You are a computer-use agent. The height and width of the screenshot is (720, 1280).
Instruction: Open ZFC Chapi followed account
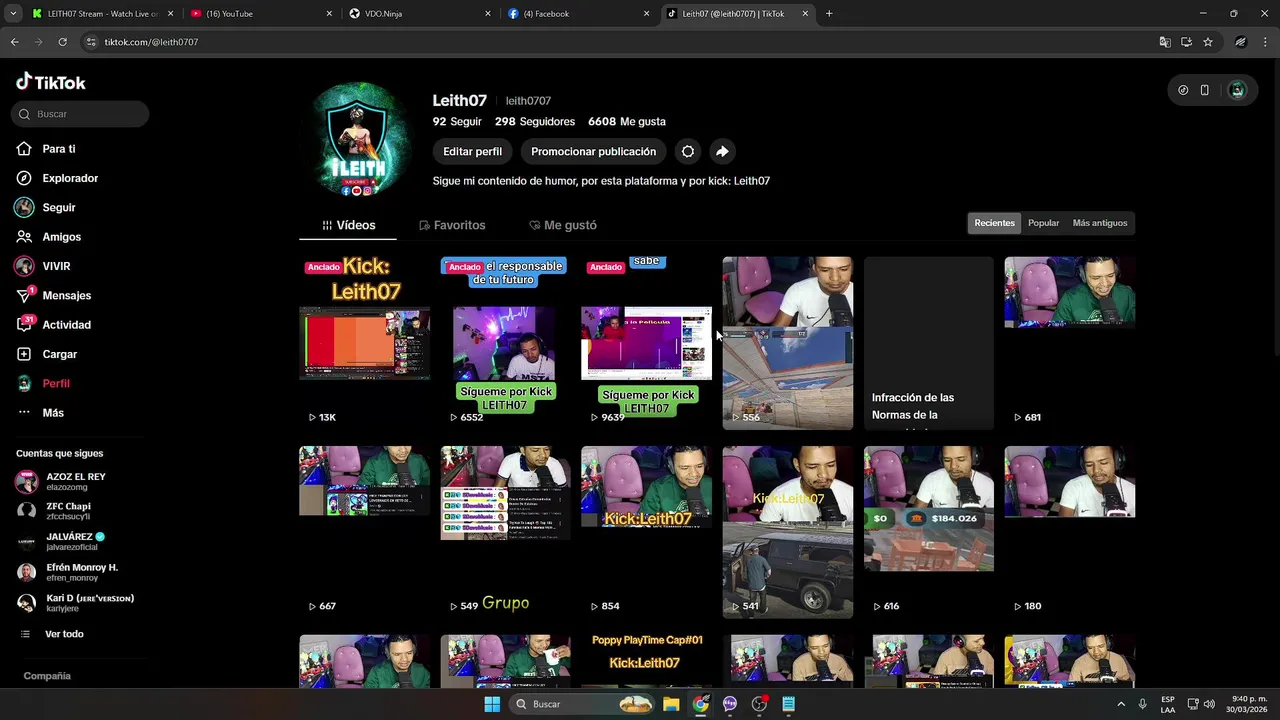coord(68,511)
